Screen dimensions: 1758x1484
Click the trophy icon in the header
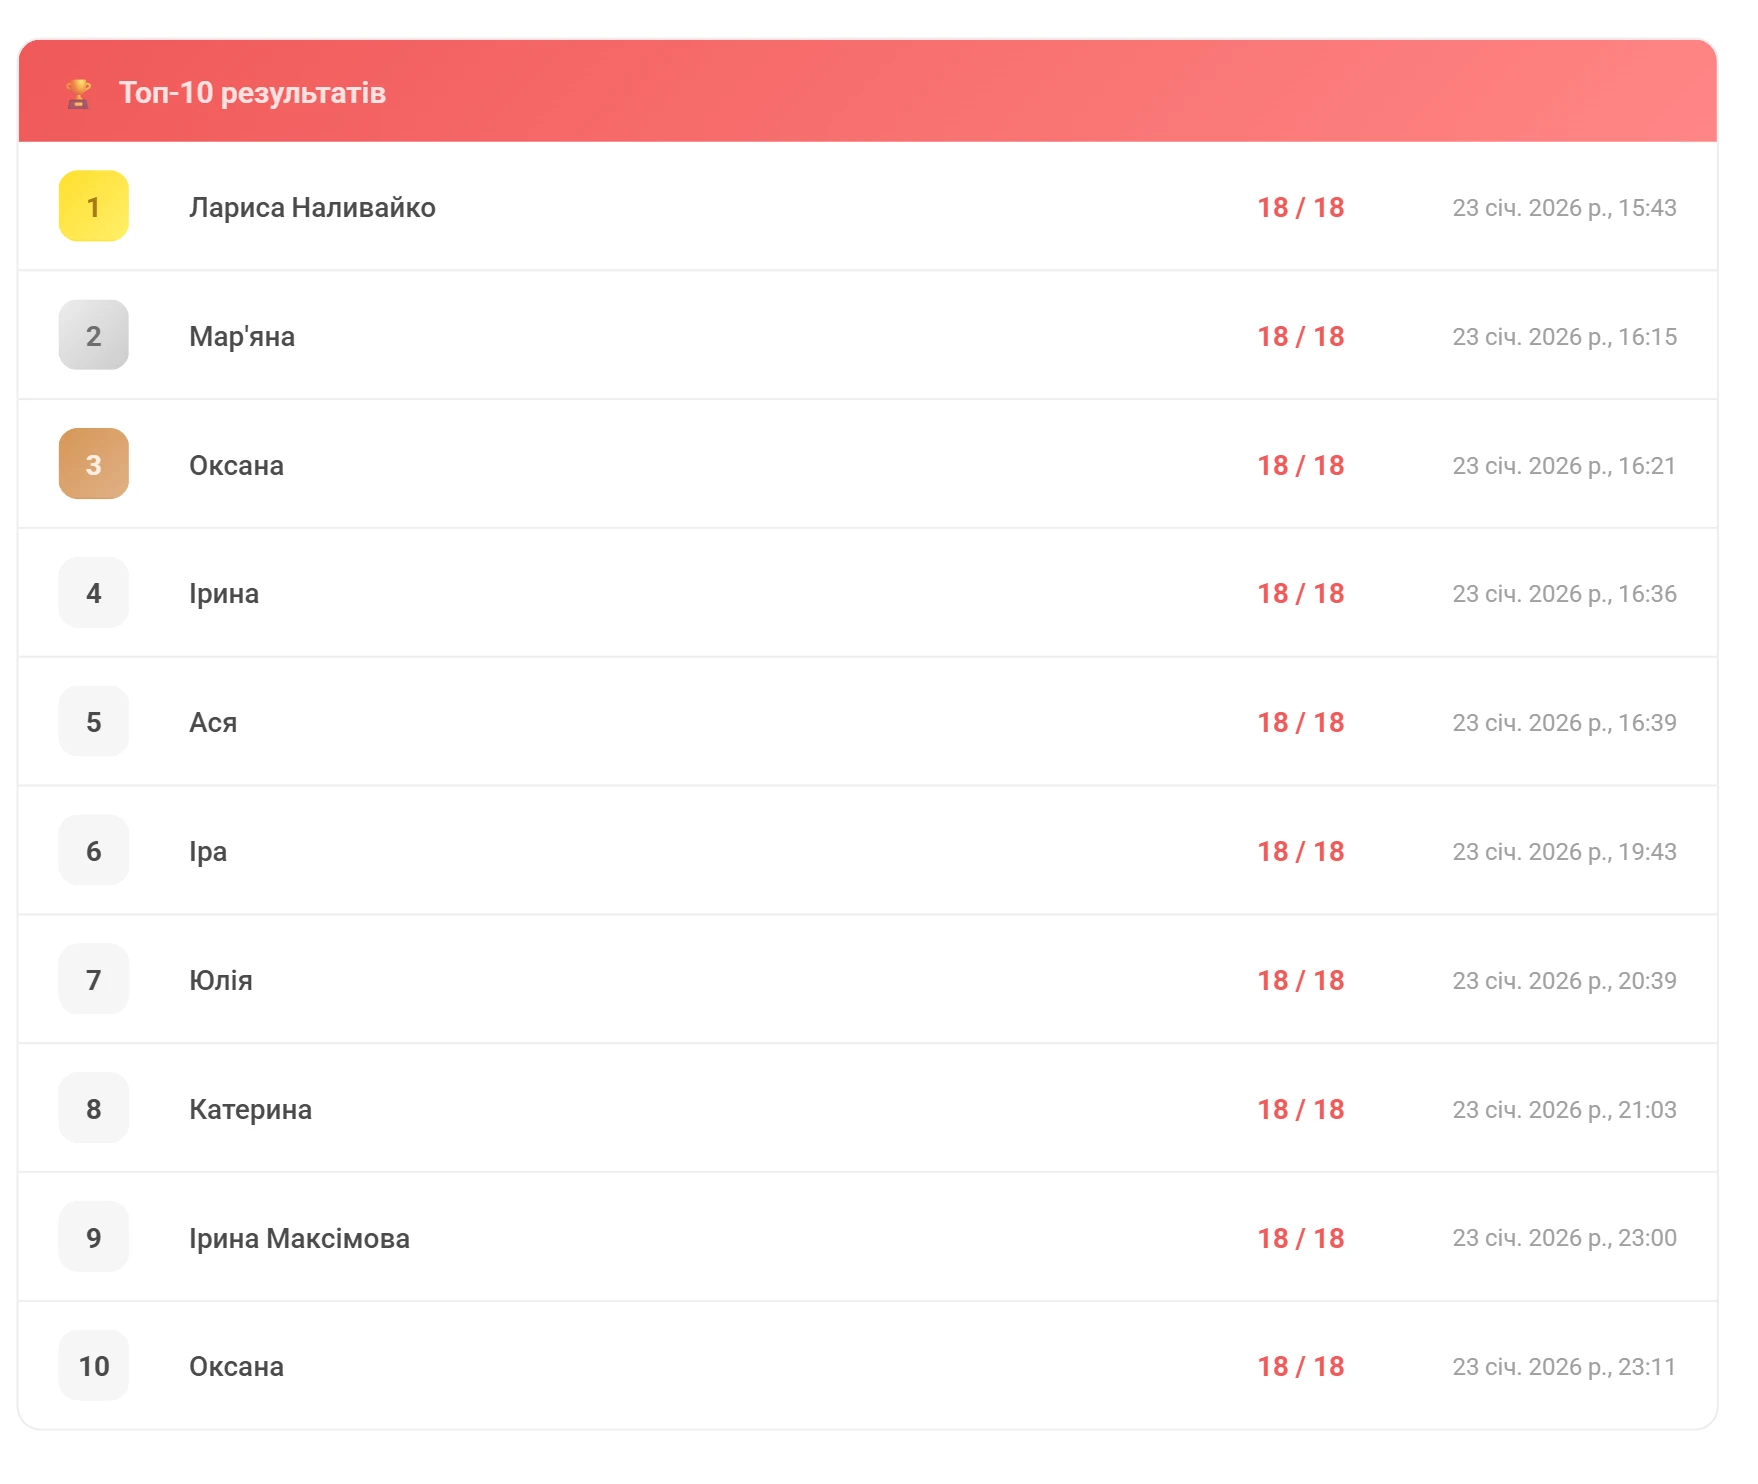pyautogui.click(x=78, y=93)
